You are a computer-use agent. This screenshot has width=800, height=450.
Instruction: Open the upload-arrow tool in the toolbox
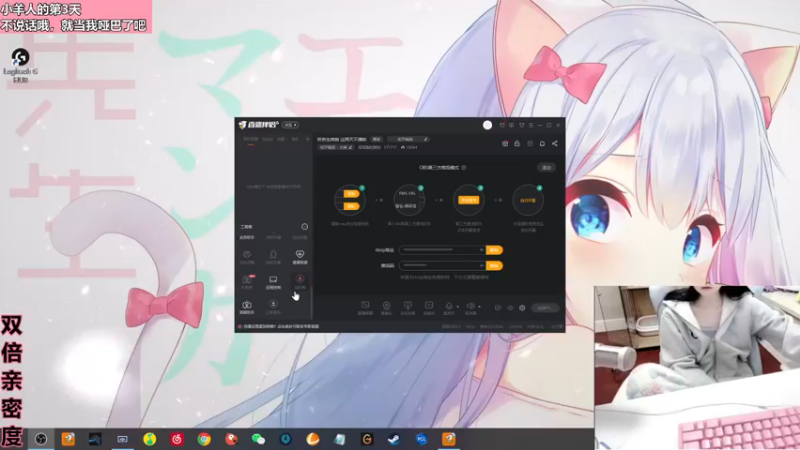tap(273, 307)
